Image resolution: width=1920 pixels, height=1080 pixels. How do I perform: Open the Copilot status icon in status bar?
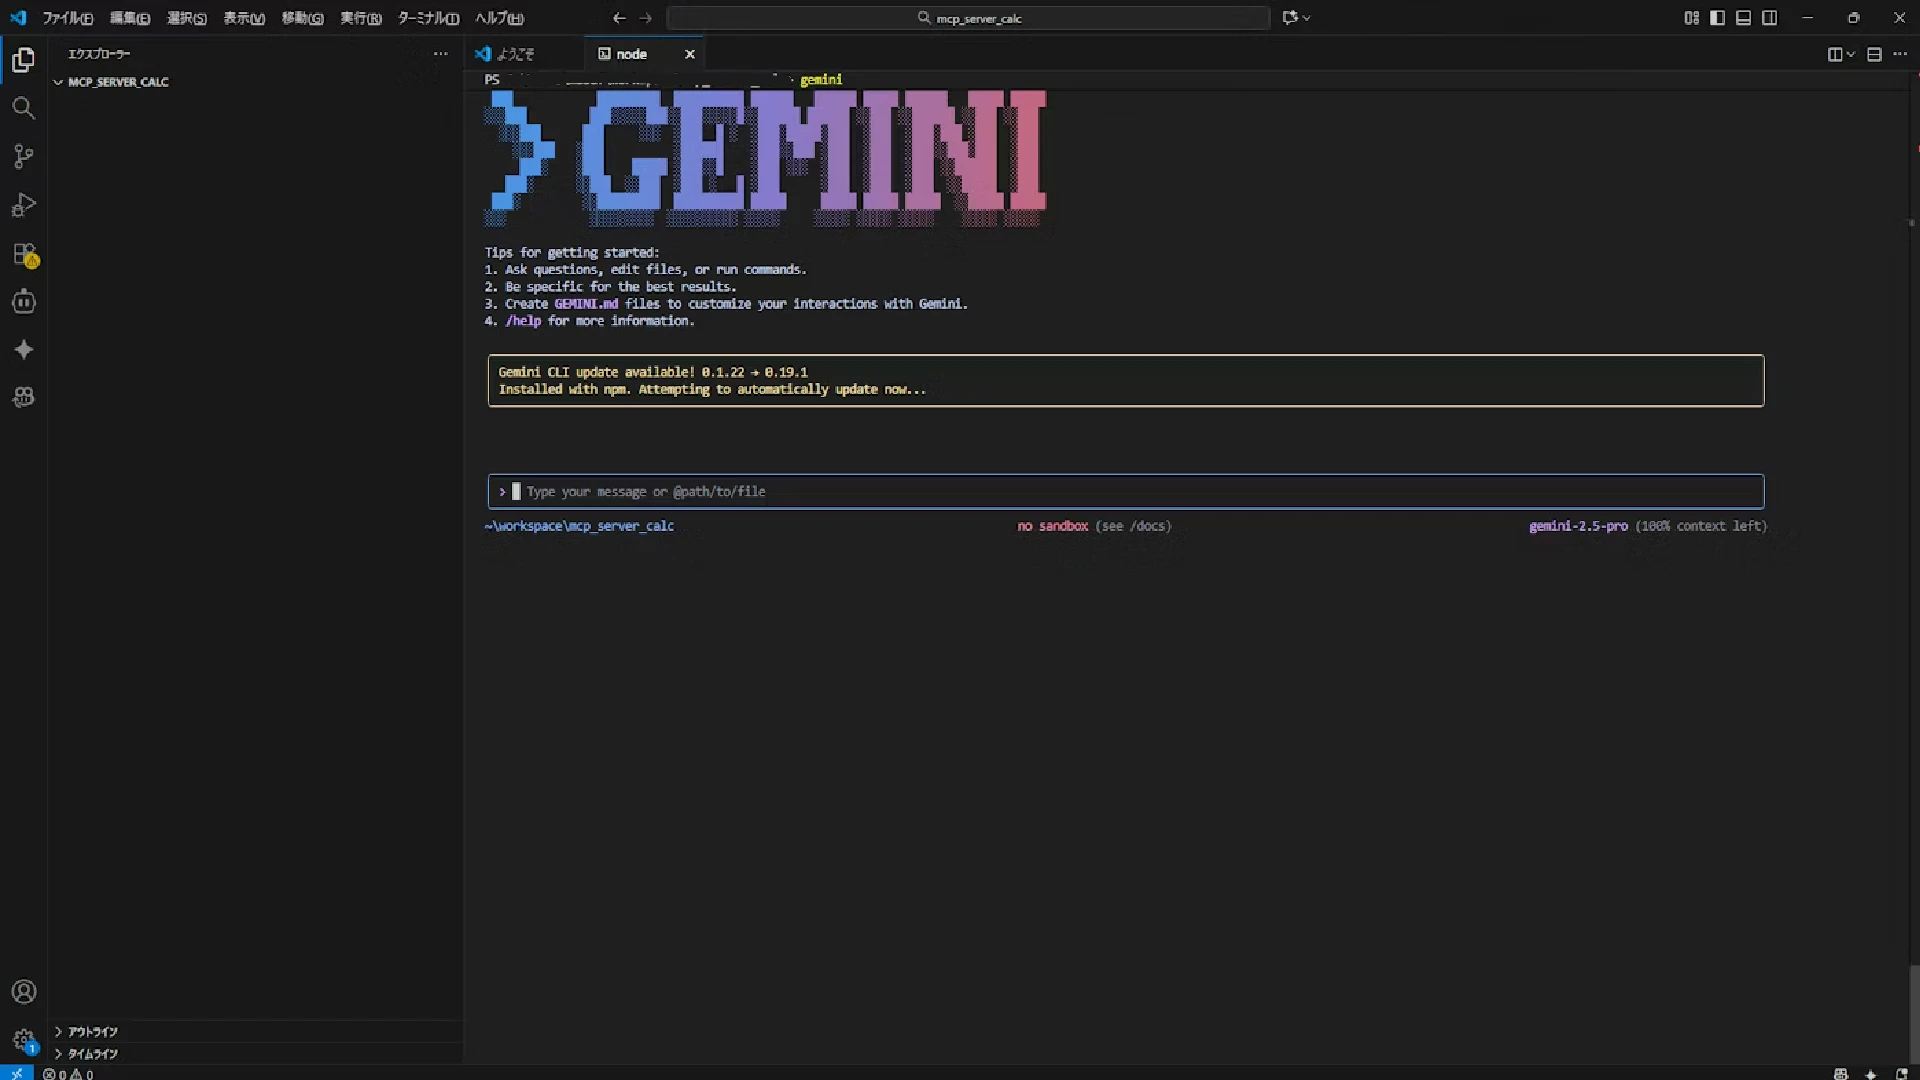[1840, 1074]
